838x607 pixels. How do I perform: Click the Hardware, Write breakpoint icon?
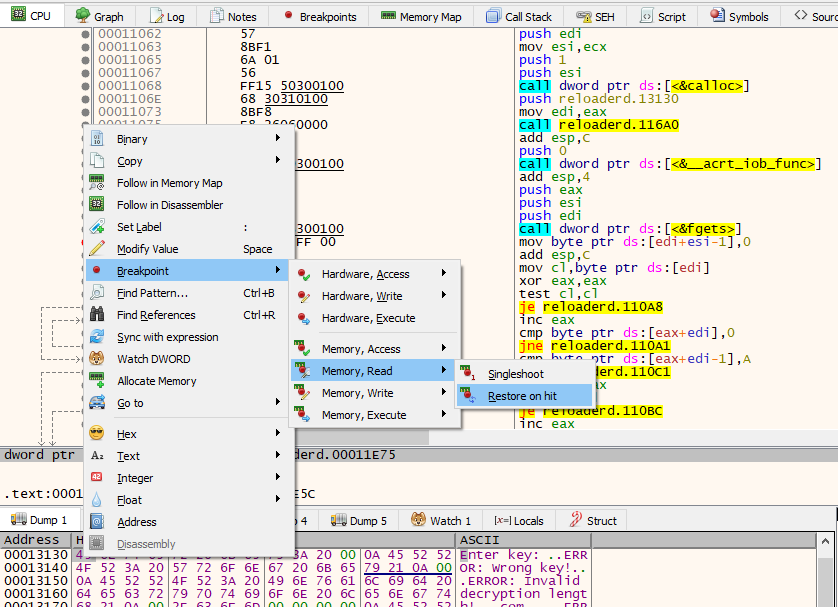pos(303,296)
